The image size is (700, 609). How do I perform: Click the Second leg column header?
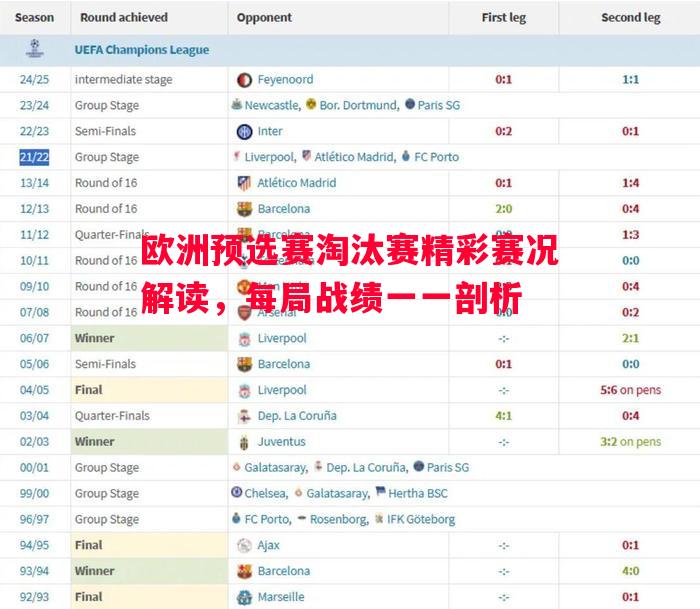click(631, 18)
